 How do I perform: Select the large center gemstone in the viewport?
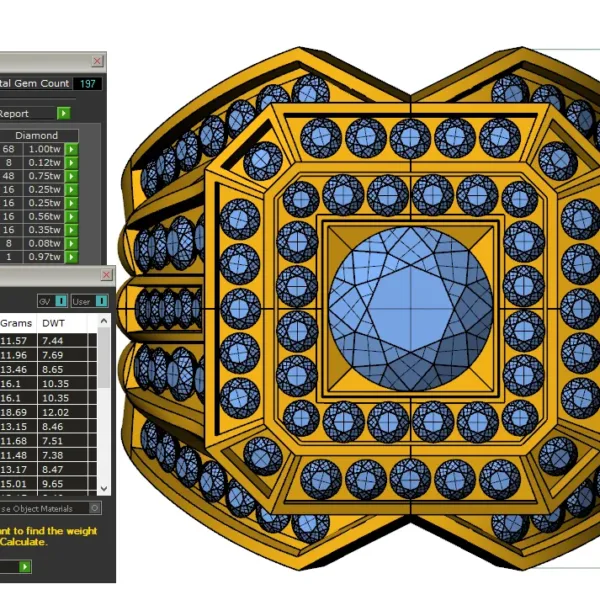point(411,309)
